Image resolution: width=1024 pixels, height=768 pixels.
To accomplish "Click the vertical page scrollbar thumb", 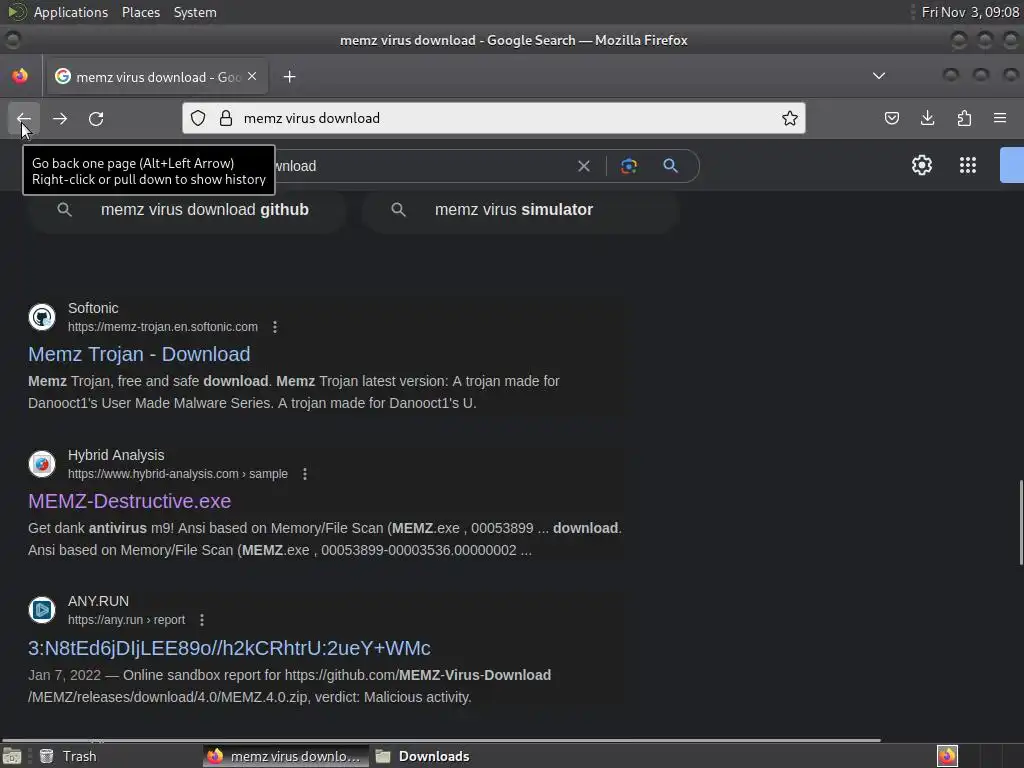I will coord(1021,522).
